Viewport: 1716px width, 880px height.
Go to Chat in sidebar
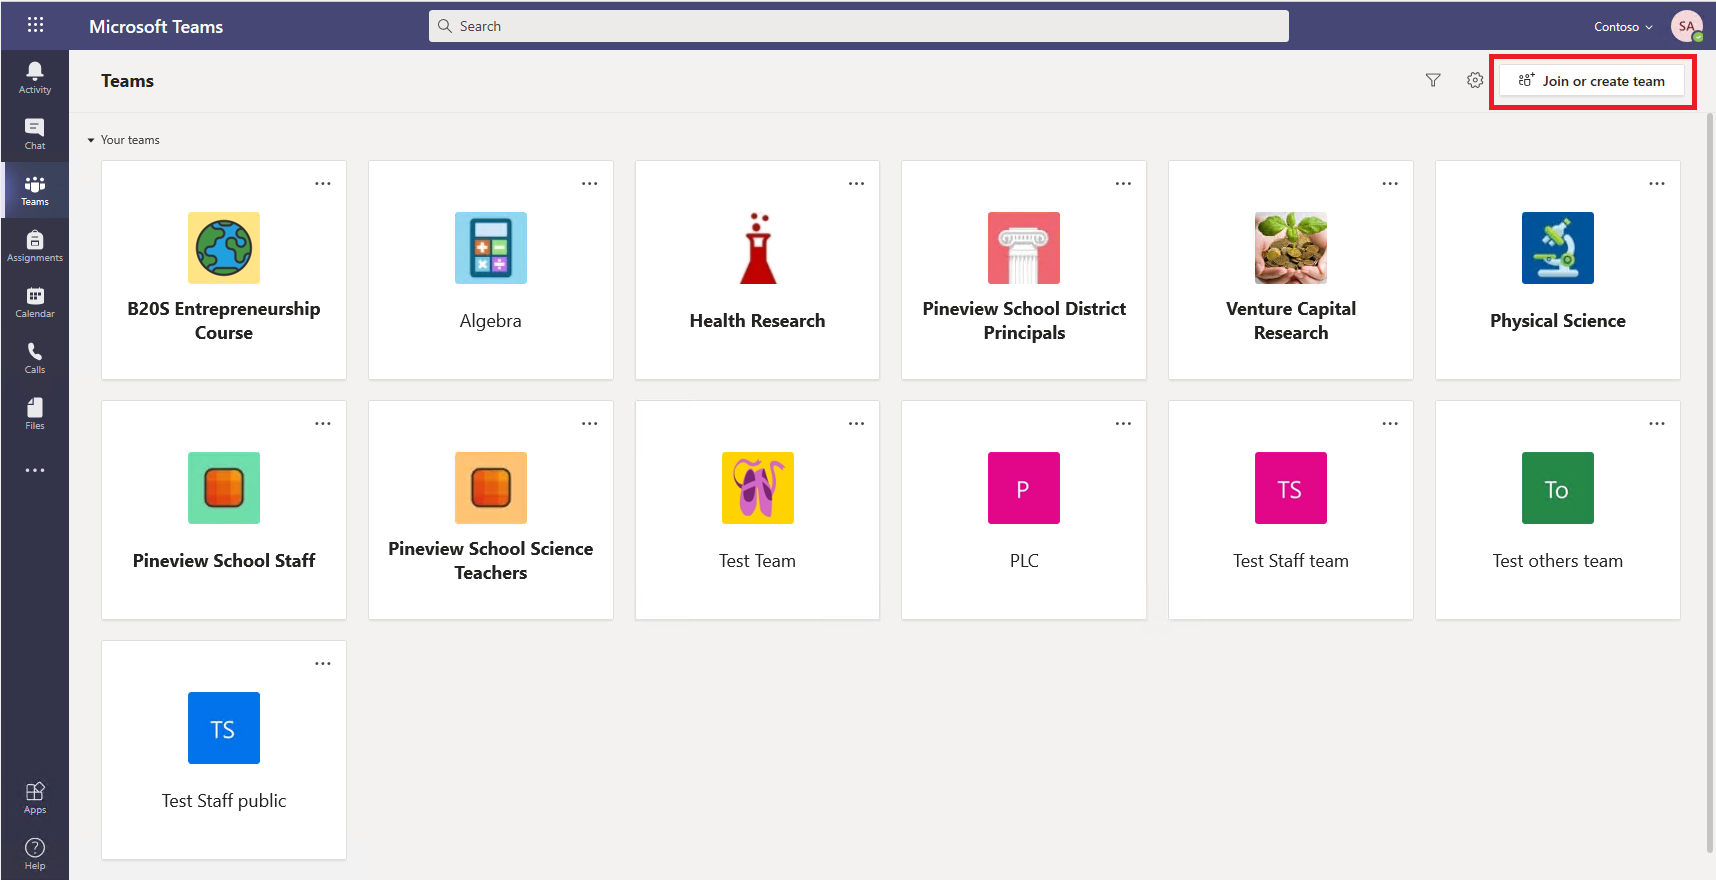(35, 134)
